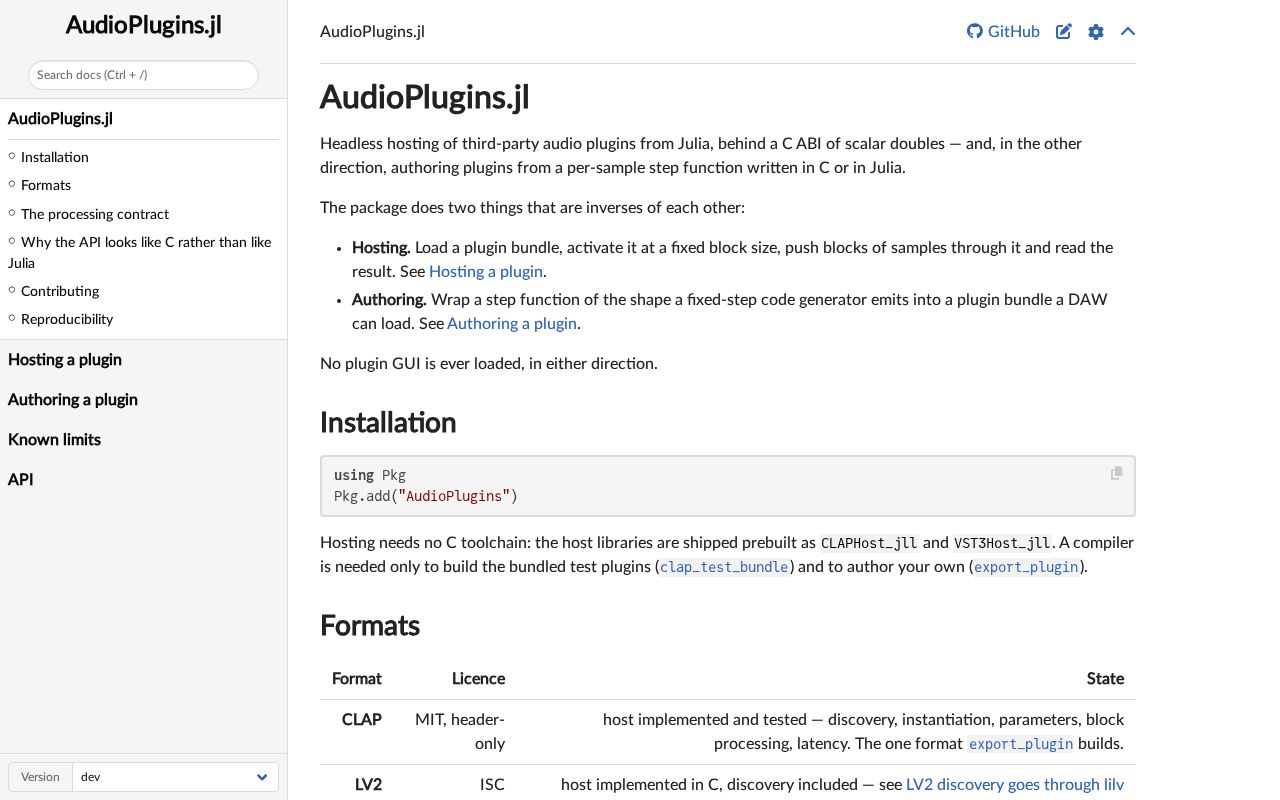Click the AudioPlugins.jl sidebar title

pyautogui.click(x=143, y=25)
